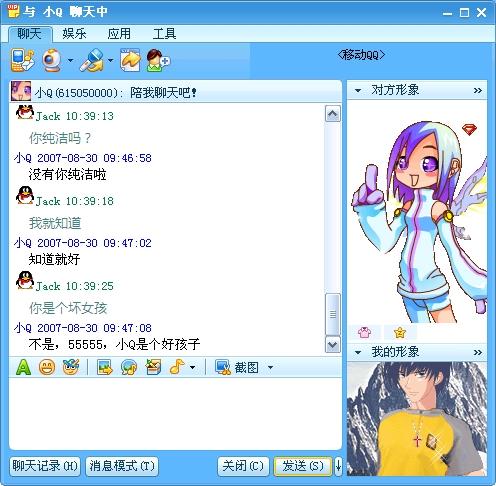Open the webcam options dropdown arrow
Screen dimensions: 496x486
[70, 61]
